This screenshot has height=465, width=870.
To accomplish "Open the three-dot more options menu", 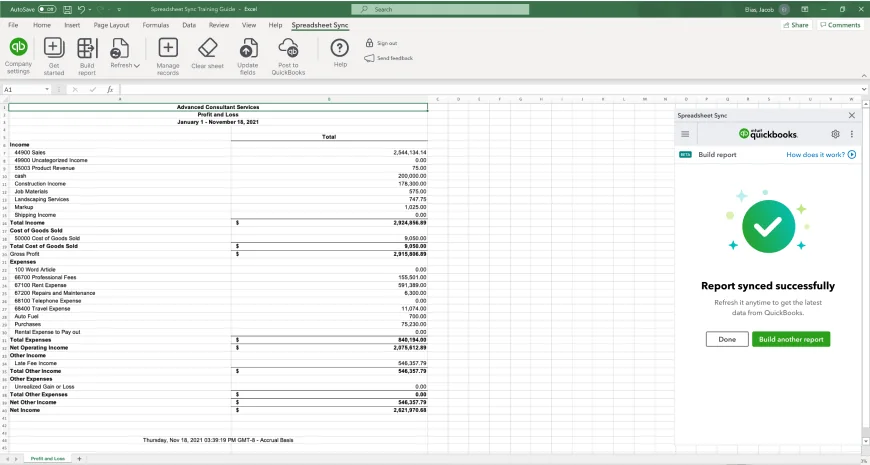I will coord(852,134).
